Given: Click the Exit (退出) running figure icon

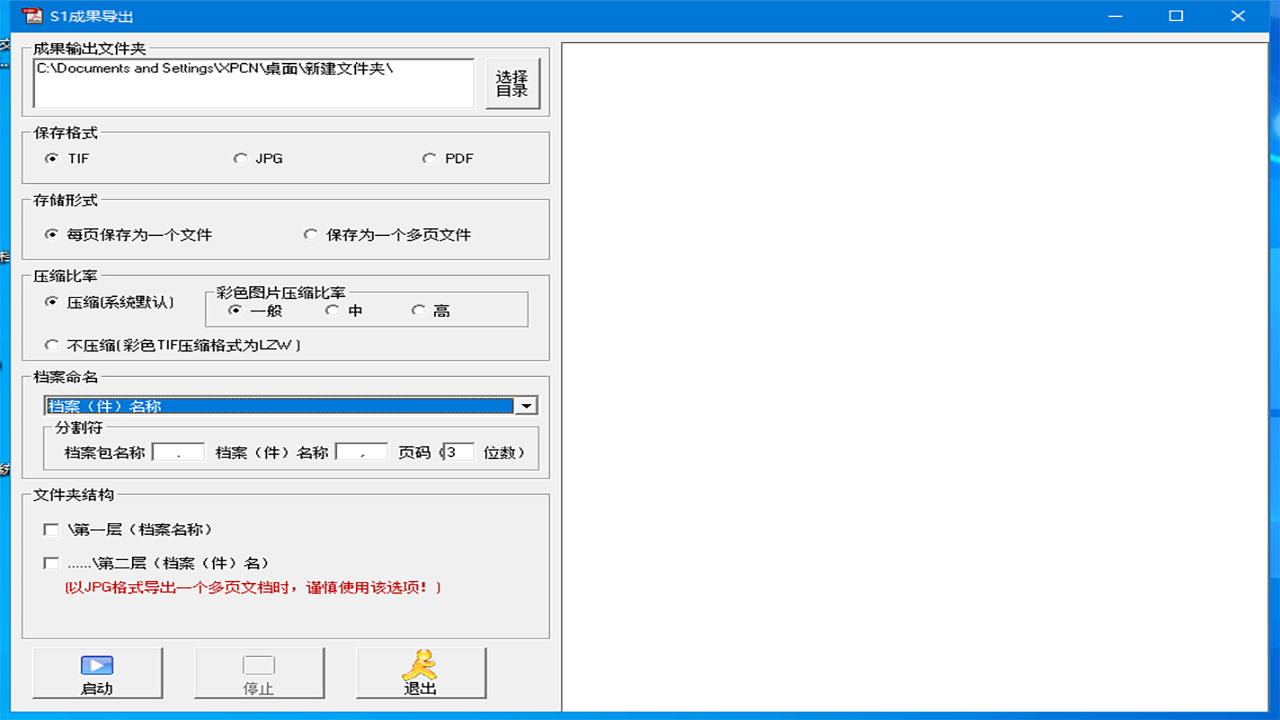Looking at the screenshot, I should (x=420, y=666).
